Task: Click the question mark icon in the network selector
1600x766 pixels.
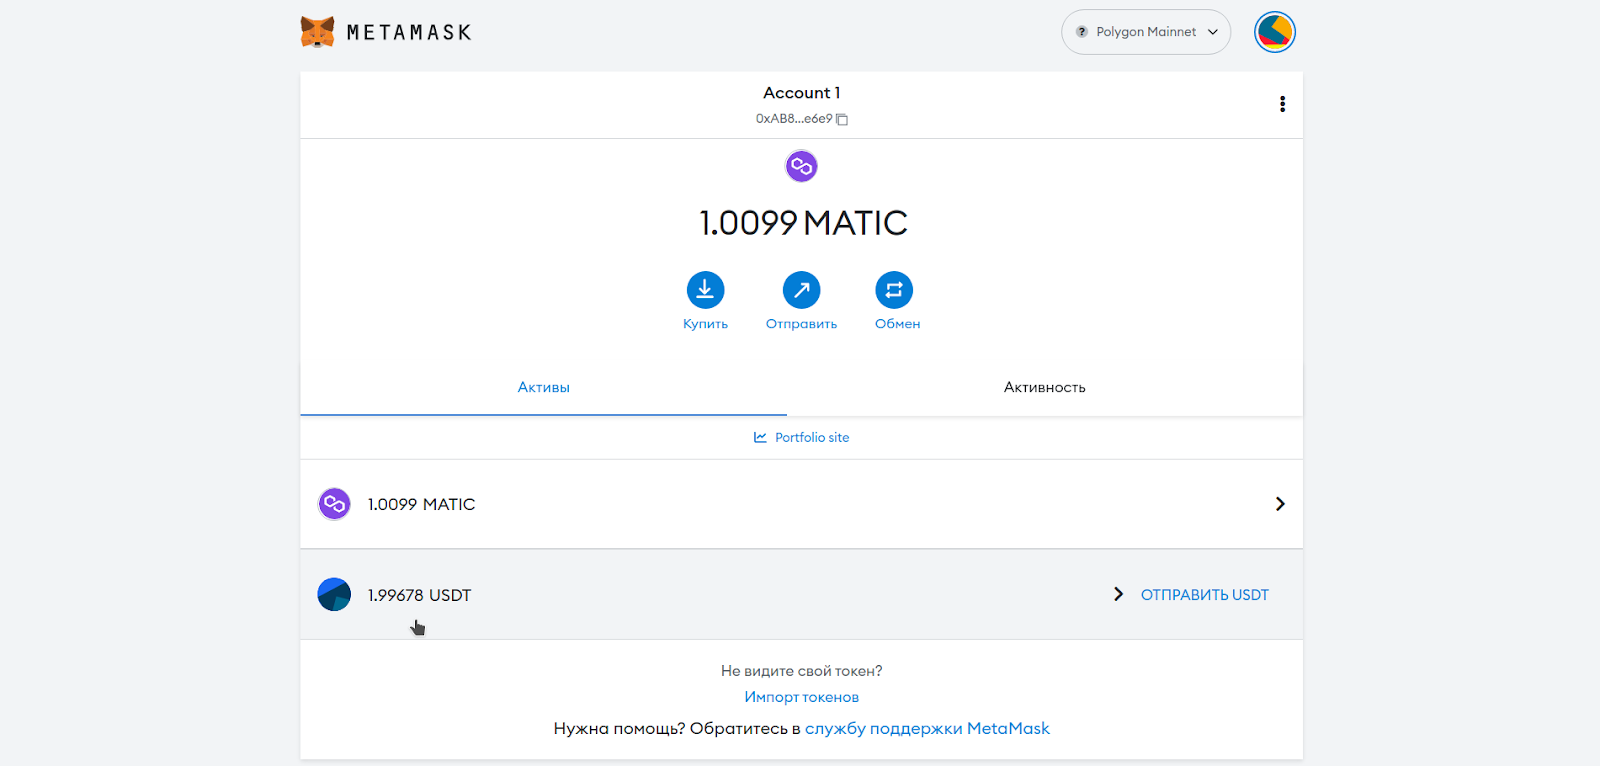Action: (x=1081, y=32)
